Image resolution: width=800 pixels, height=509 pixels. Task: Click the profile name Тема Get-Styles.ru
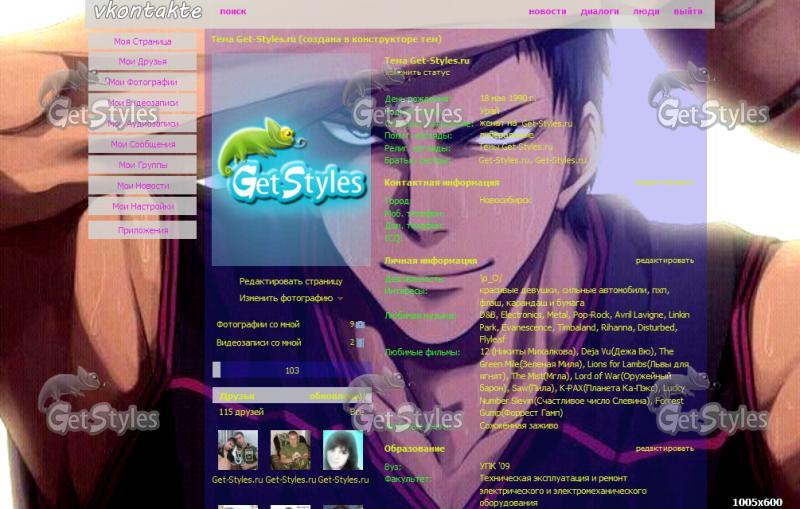(427, 60)
